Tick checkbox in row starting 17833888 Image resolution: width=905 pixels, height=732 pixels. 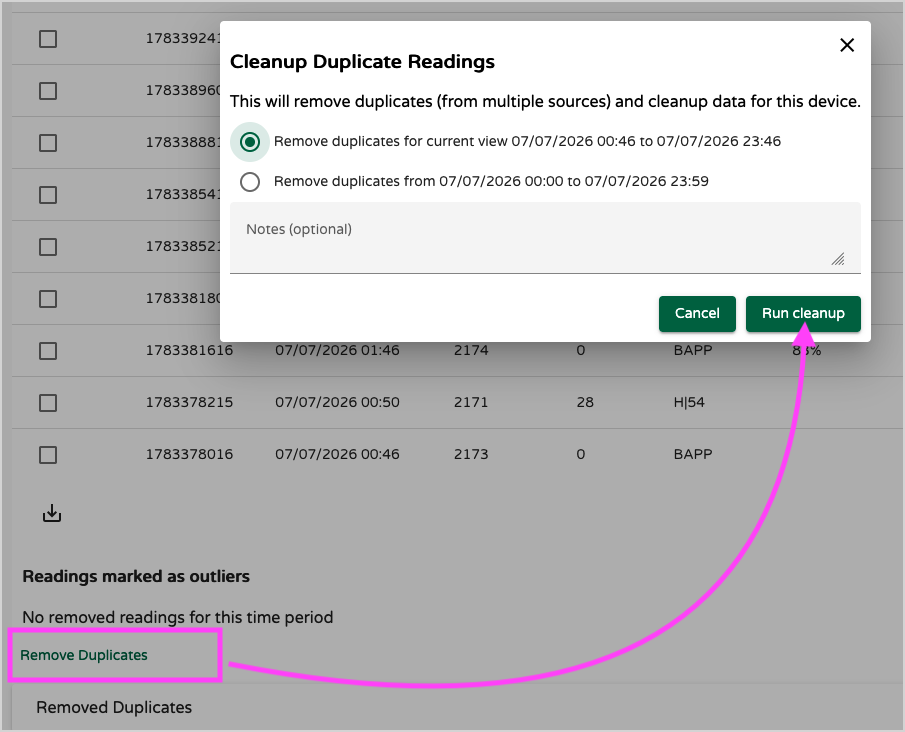(48, 143)
